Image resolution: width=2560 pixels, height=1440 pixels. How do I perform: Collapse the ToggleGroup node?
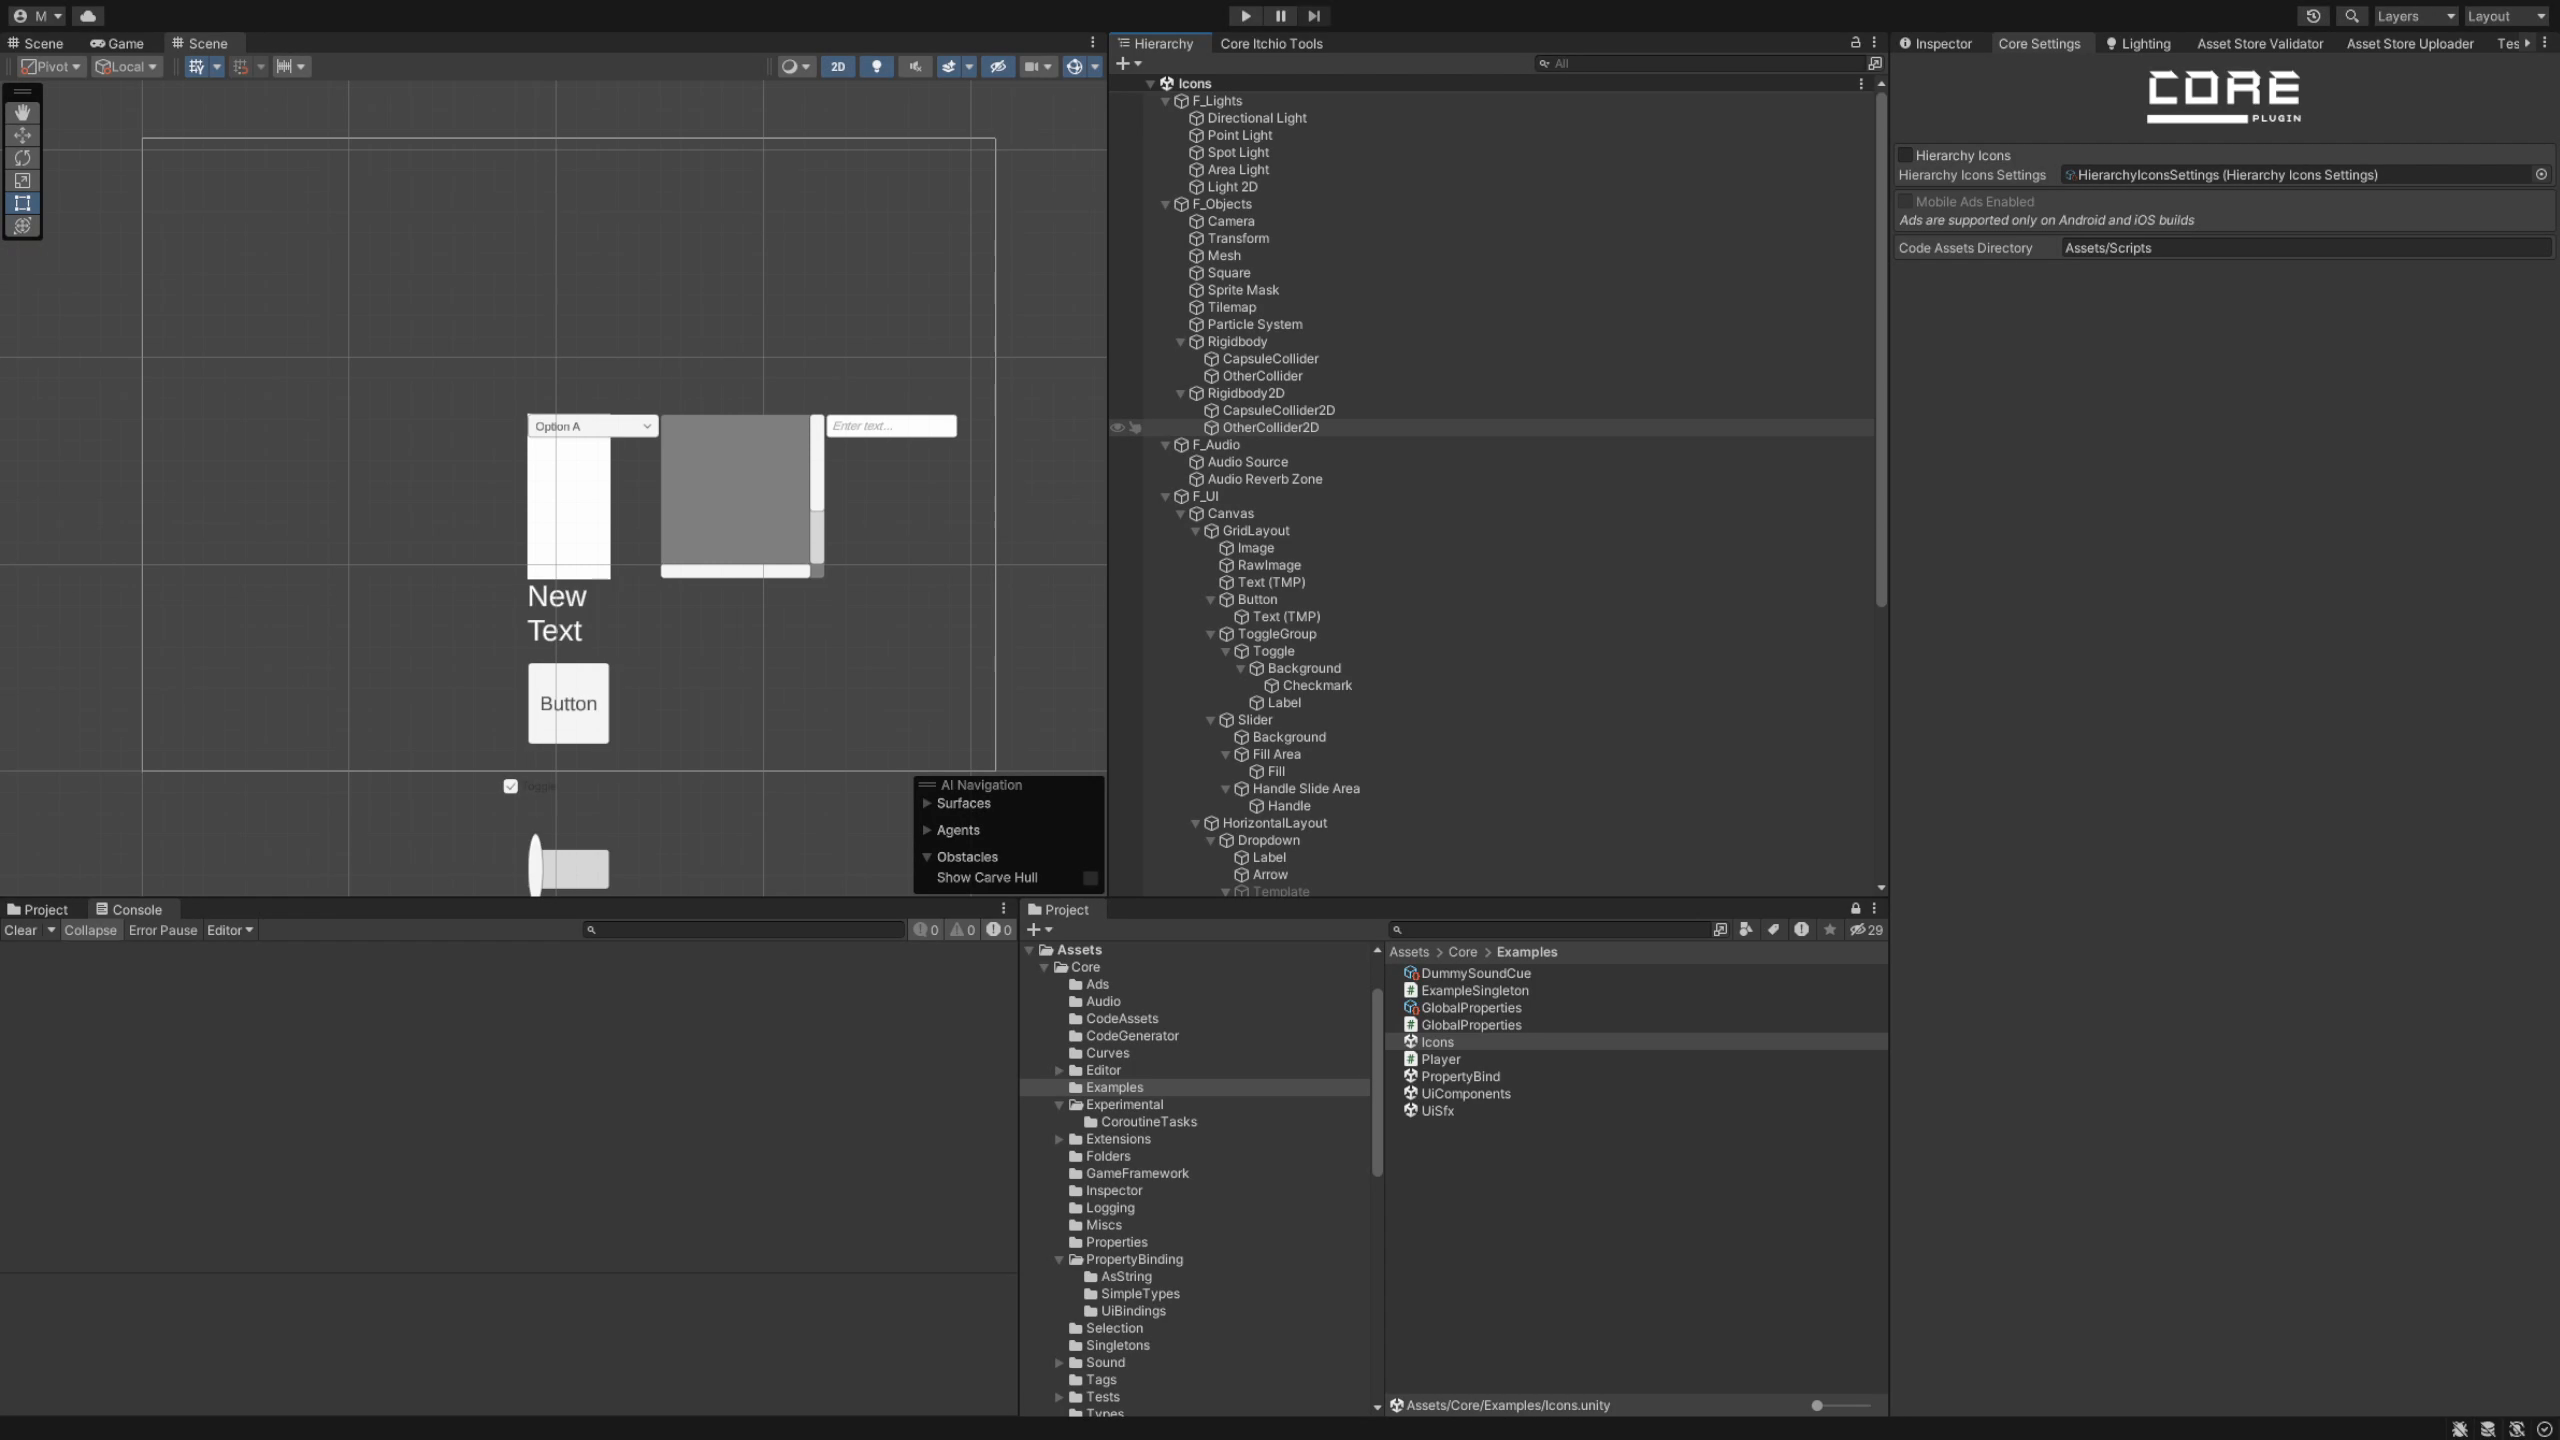click(1210, 634)
